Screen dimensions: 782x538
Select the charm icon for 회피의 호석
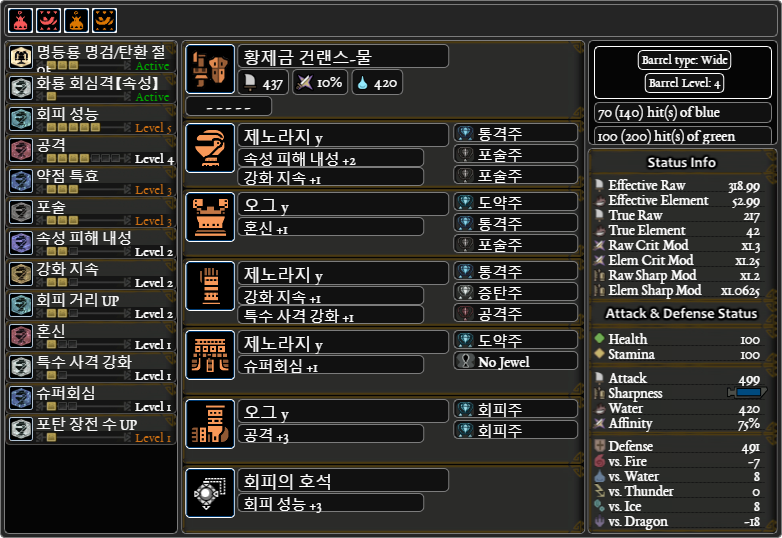click(x=210, y=493)
